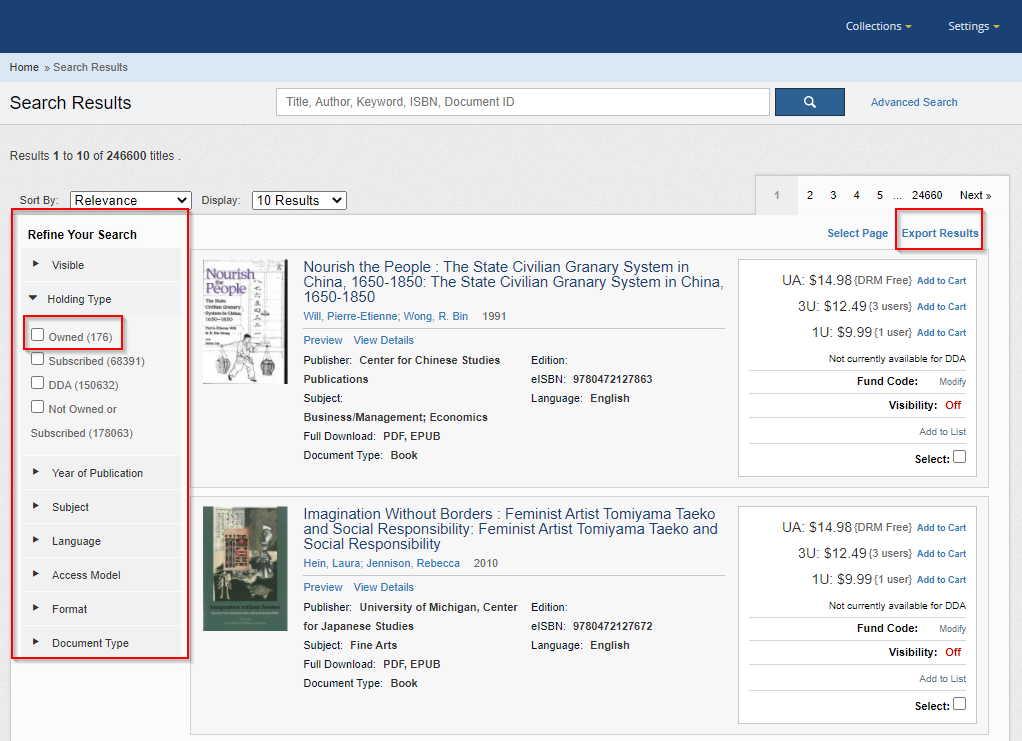
Task: Open the Settings menu
Action: point(969,26)
